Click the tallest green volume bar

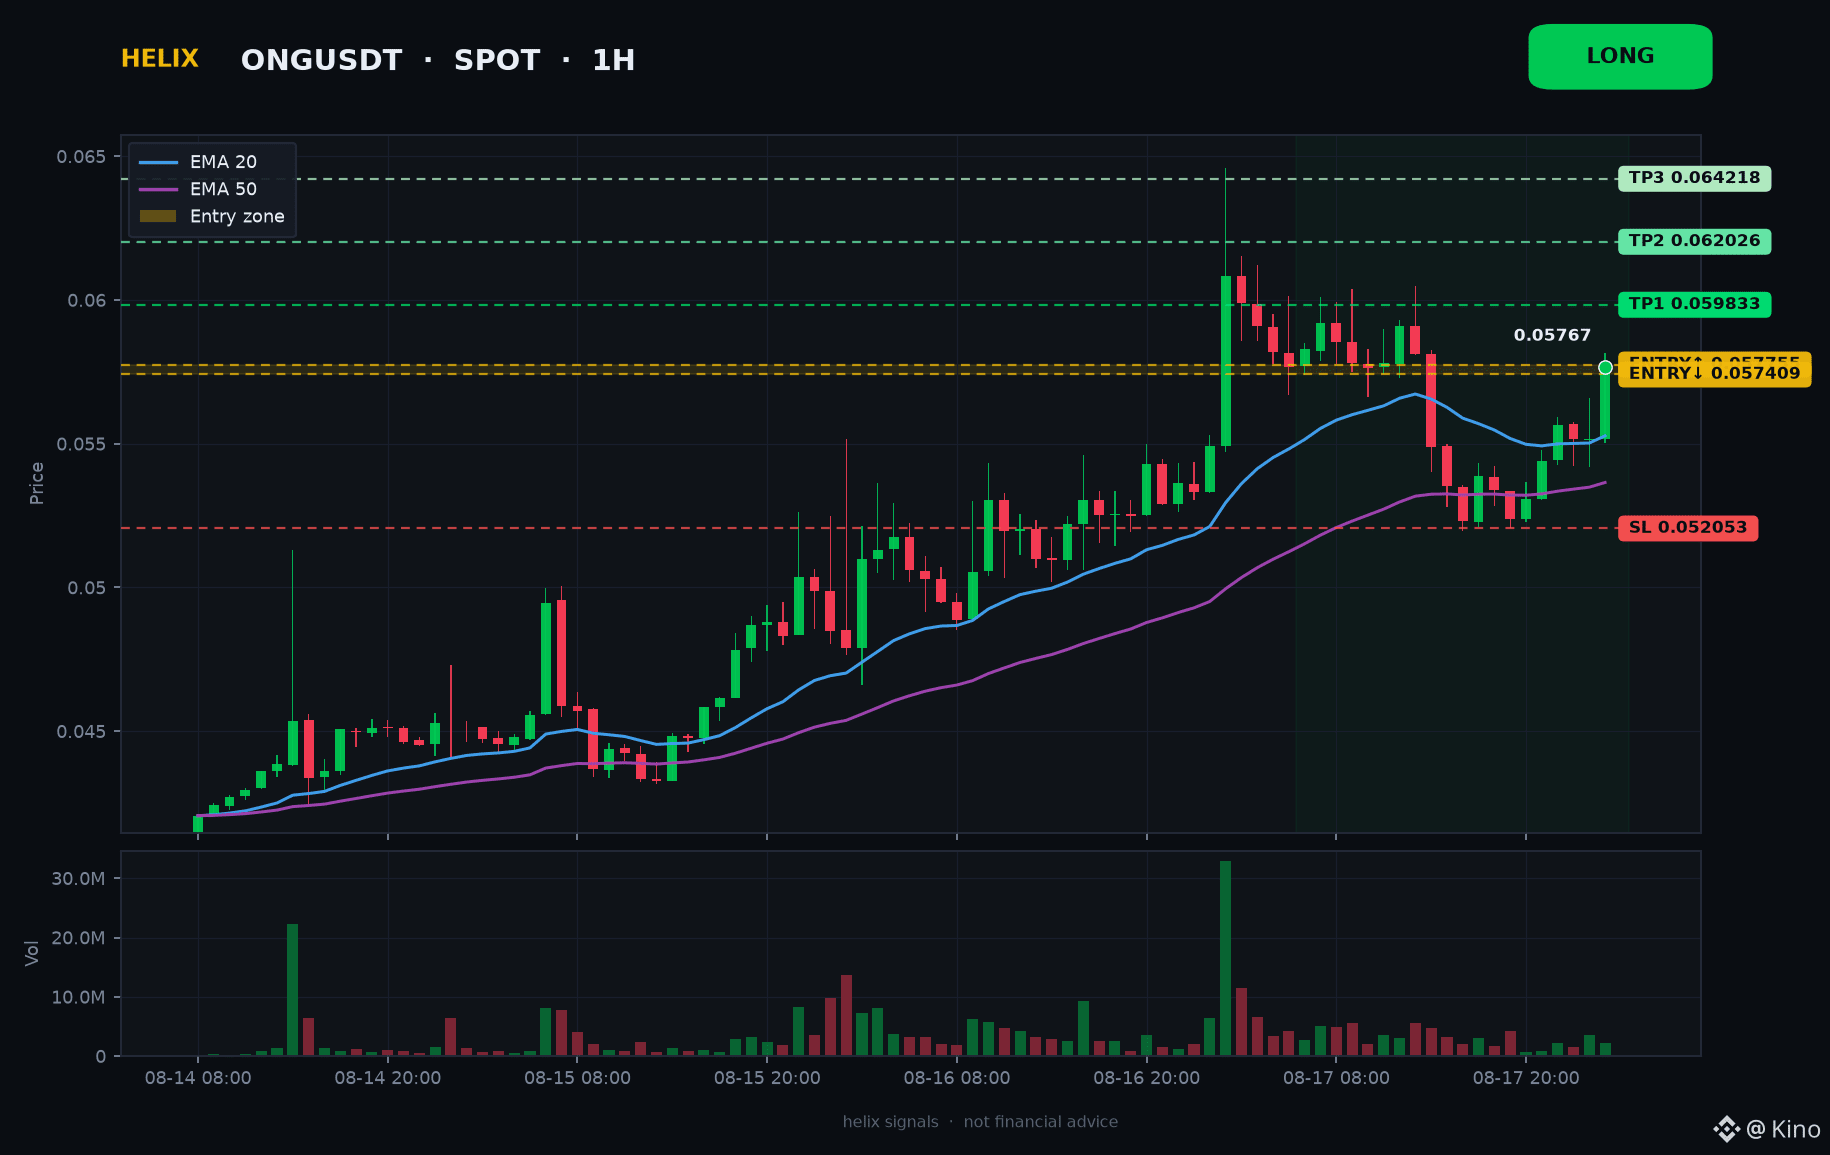[x=1225, y=958]
